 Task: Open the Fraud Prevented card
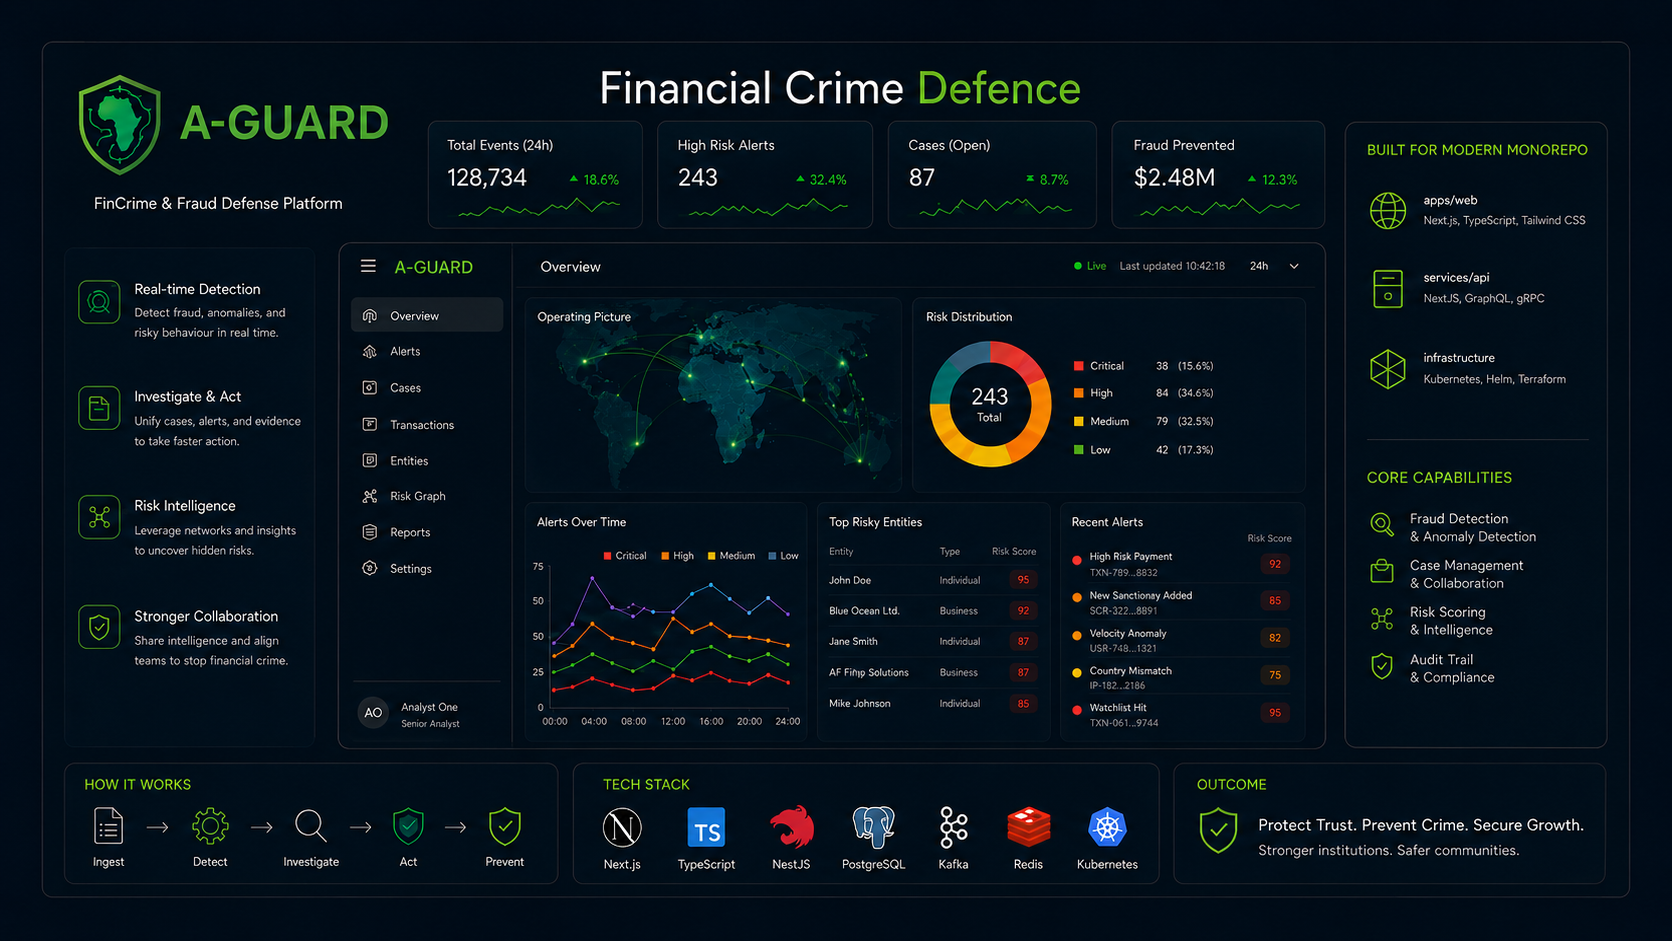click(1218, 175)
